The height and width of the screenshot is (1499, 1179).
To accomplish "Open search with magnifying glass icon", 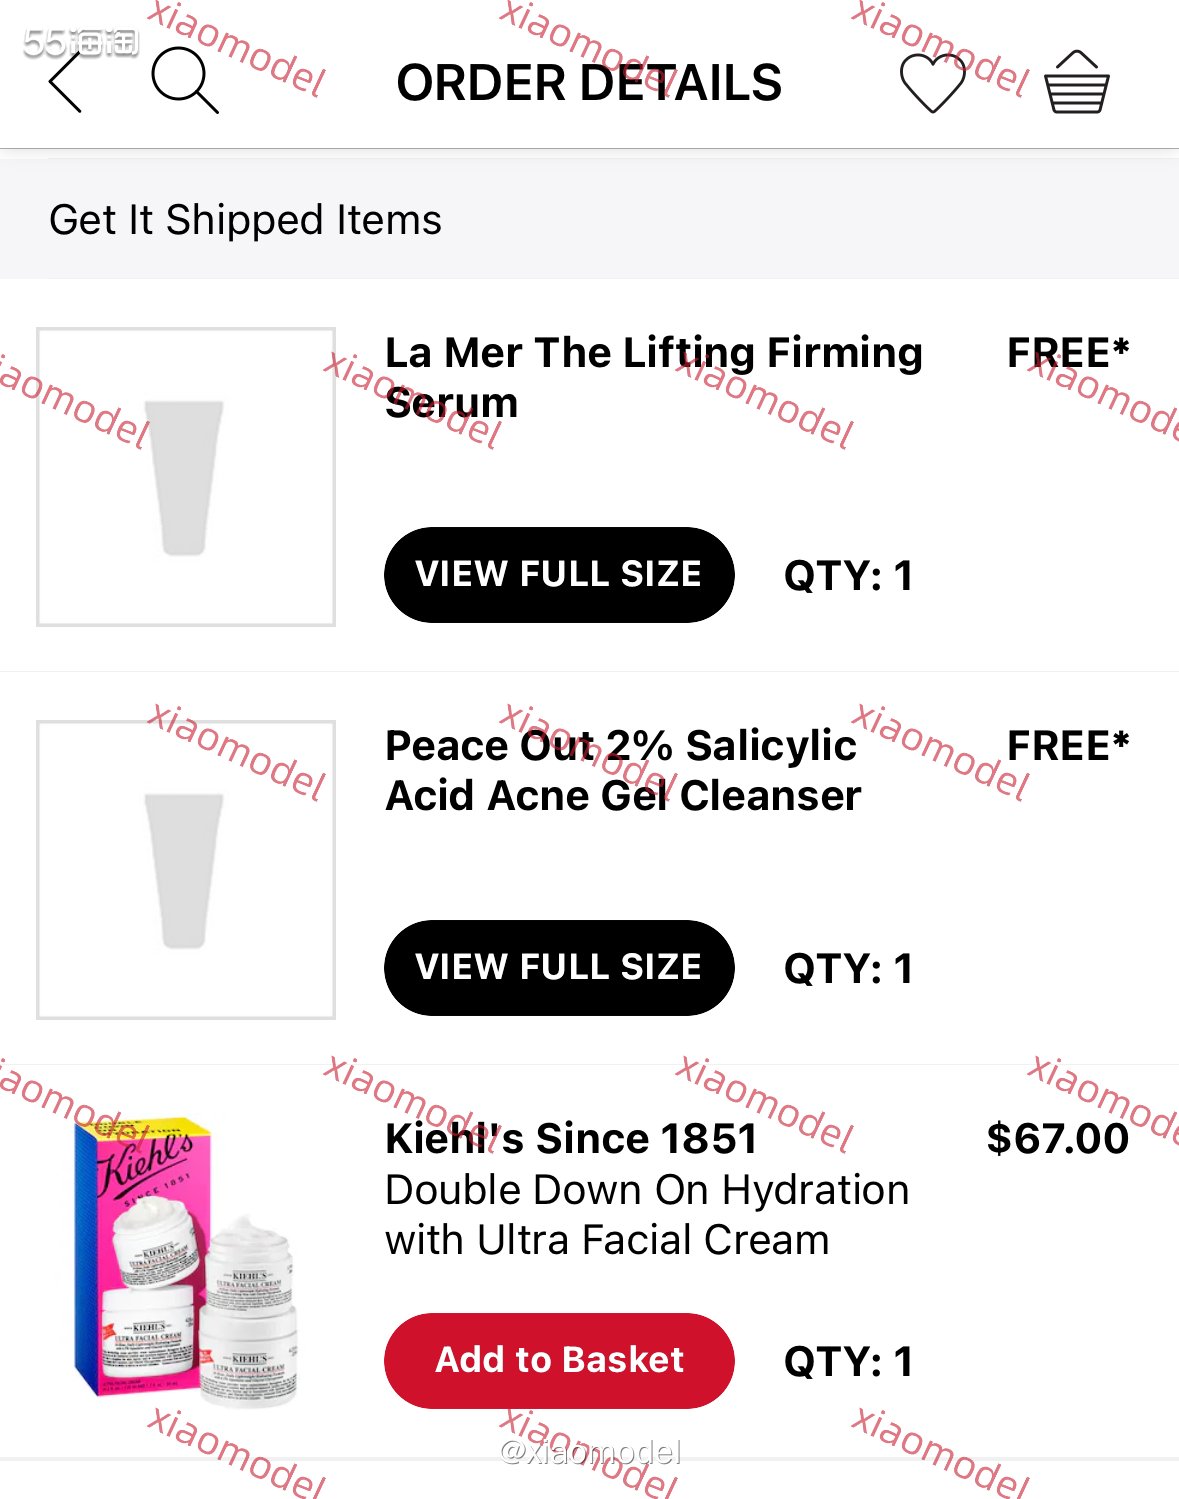I will (x=184, y=80).
